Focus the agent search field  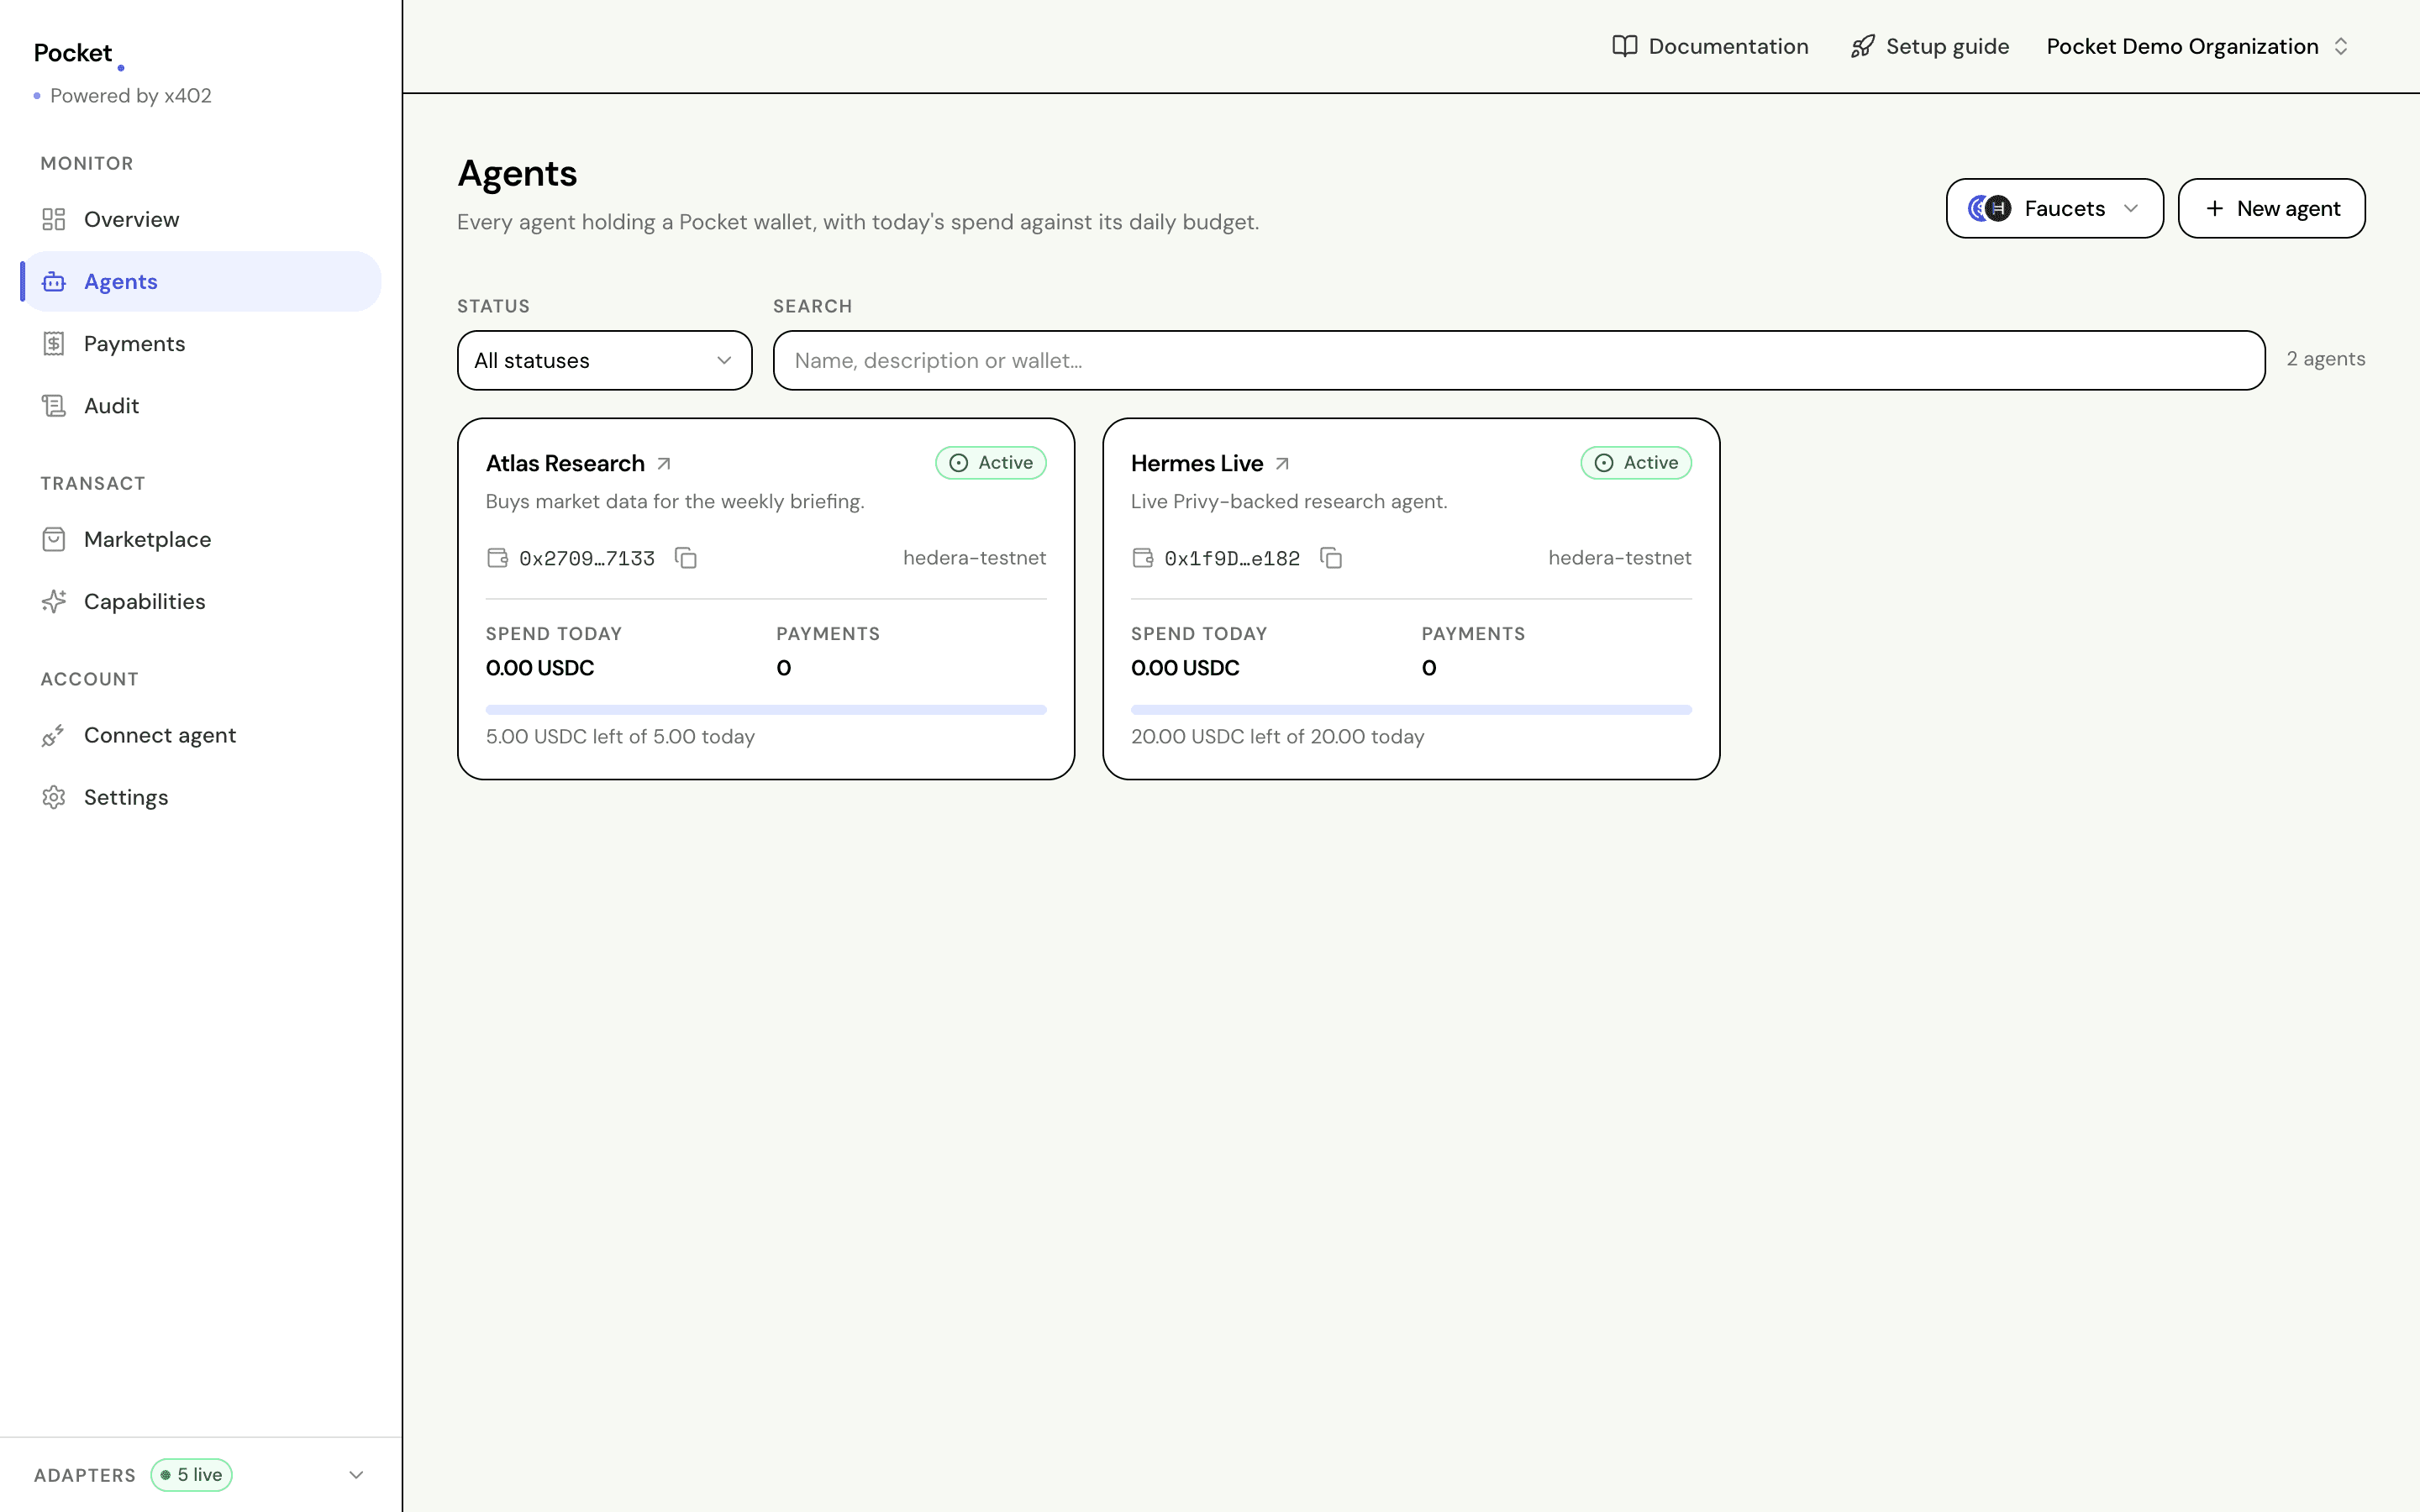[x=1518, y=360]
